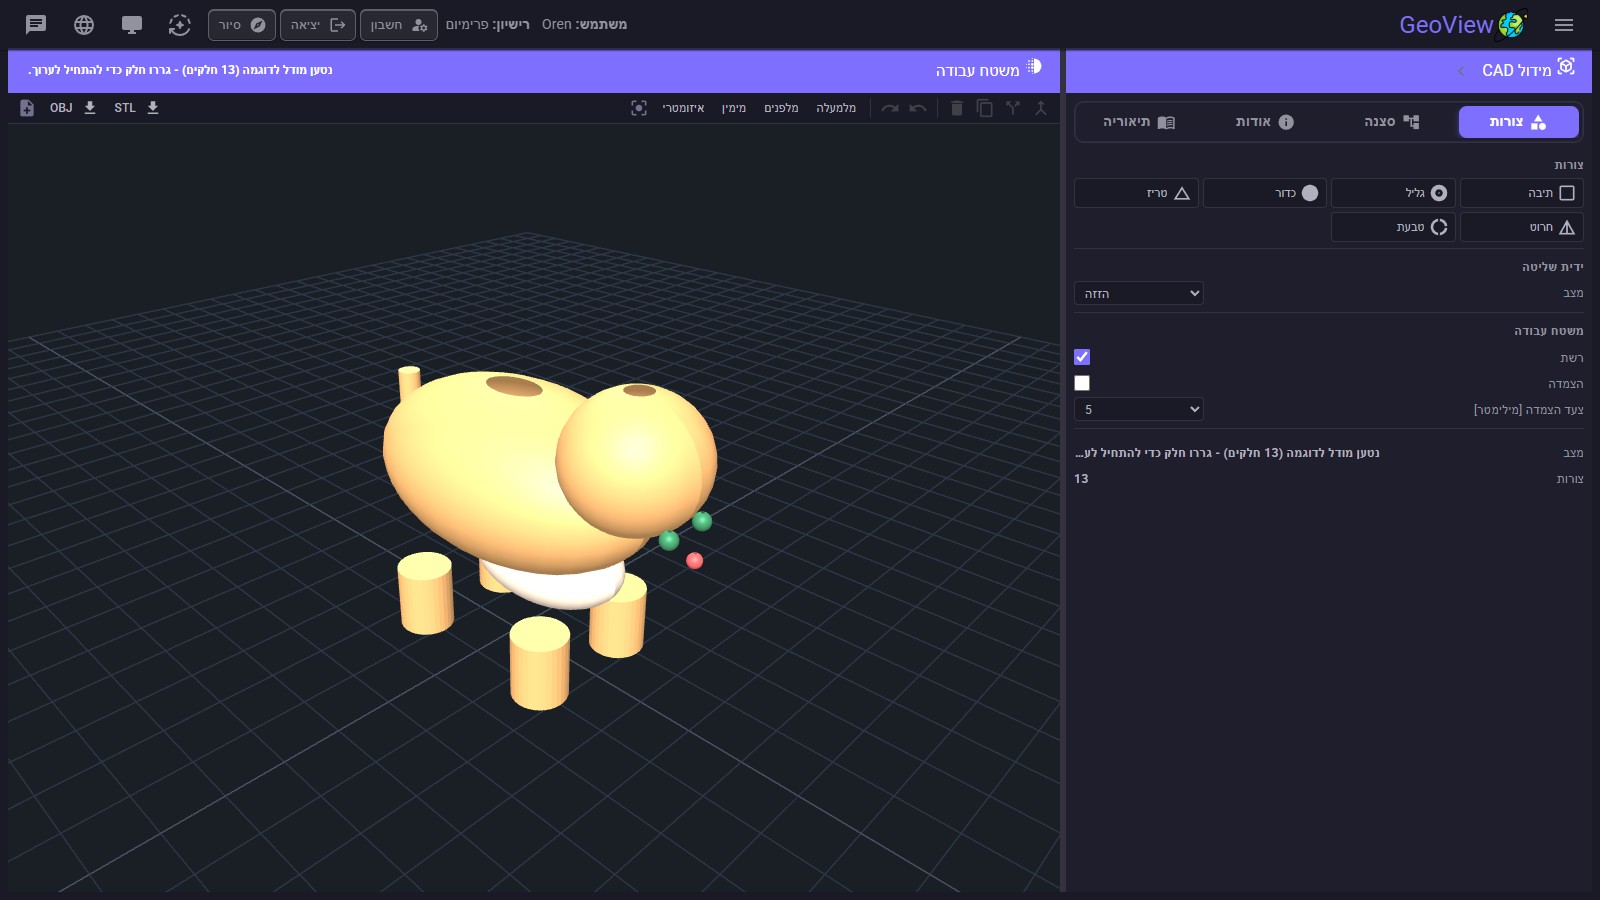
Task: Add a תיבה box shape
Action: pyautogui.click(x=1521, y=193)
